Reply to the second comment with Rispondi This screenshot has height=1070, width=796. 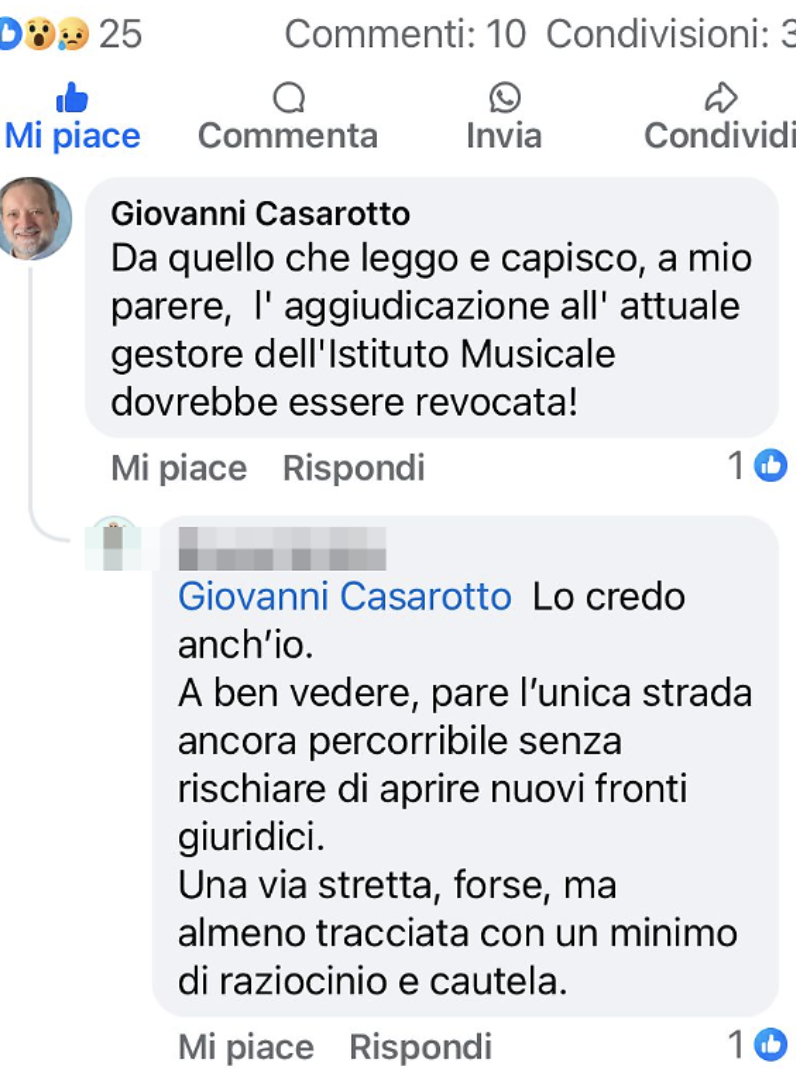click(x=421, y=1047)
